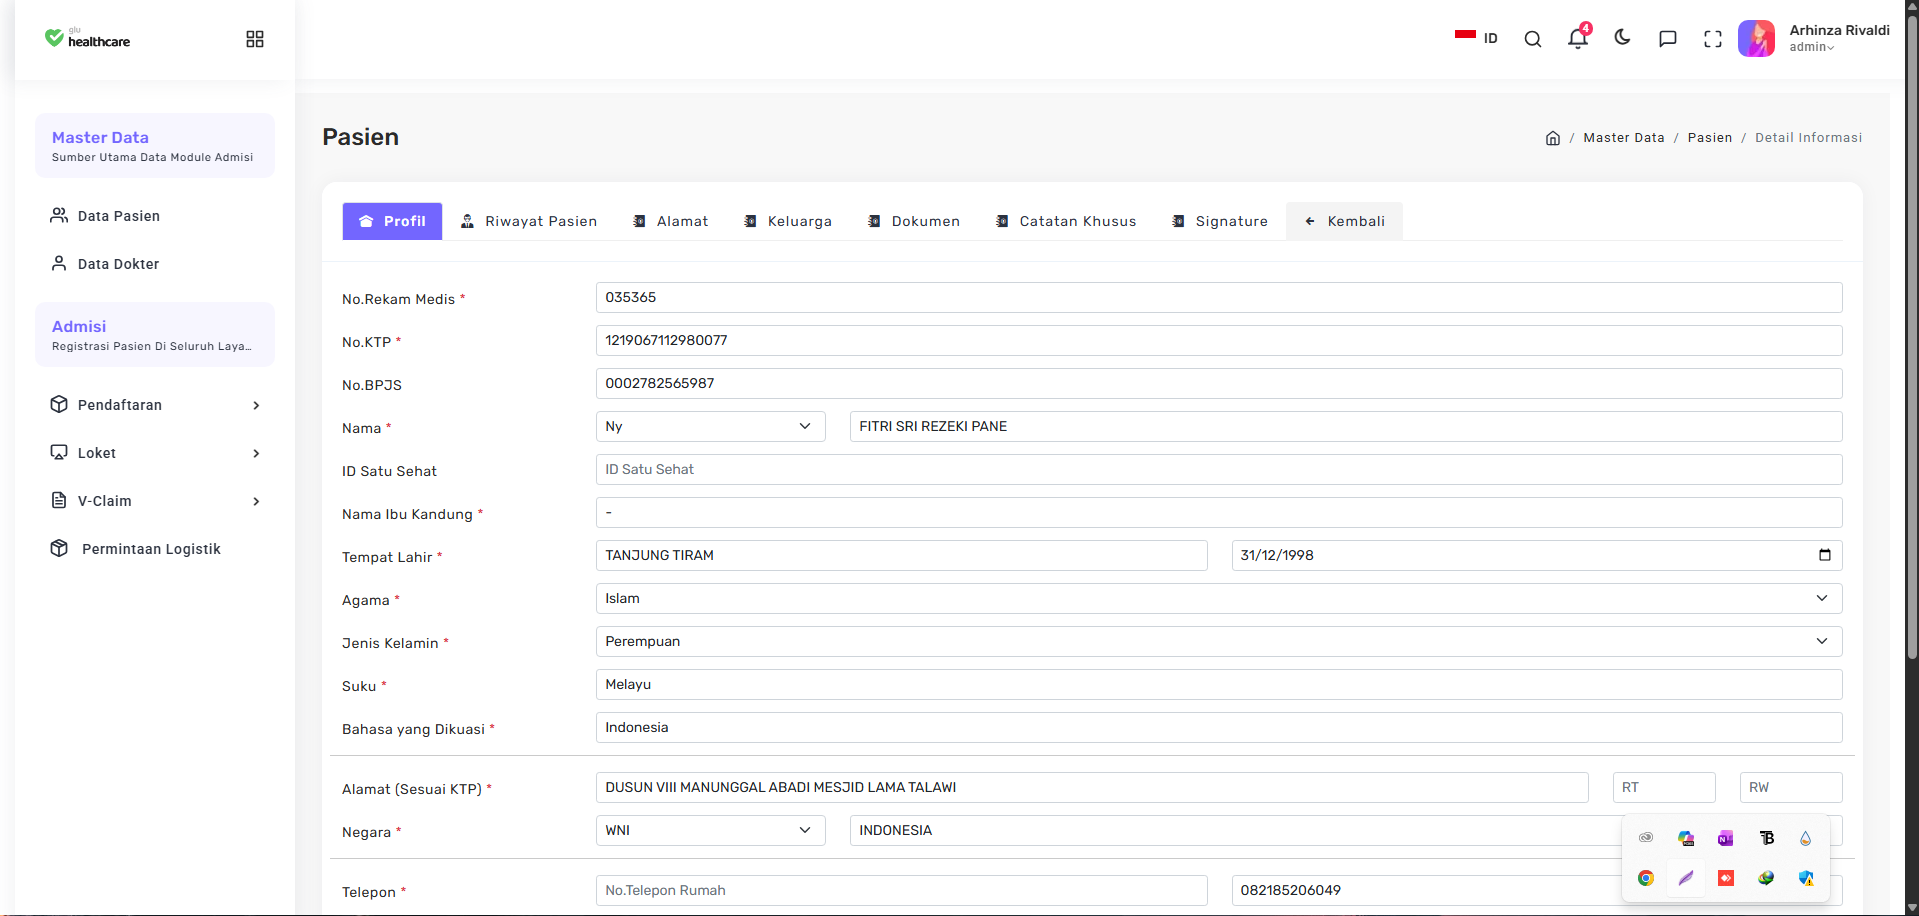This screenshot has height=916, width=1919.
Task: Go back with the Kembali button
Action: coord(1344,221)
